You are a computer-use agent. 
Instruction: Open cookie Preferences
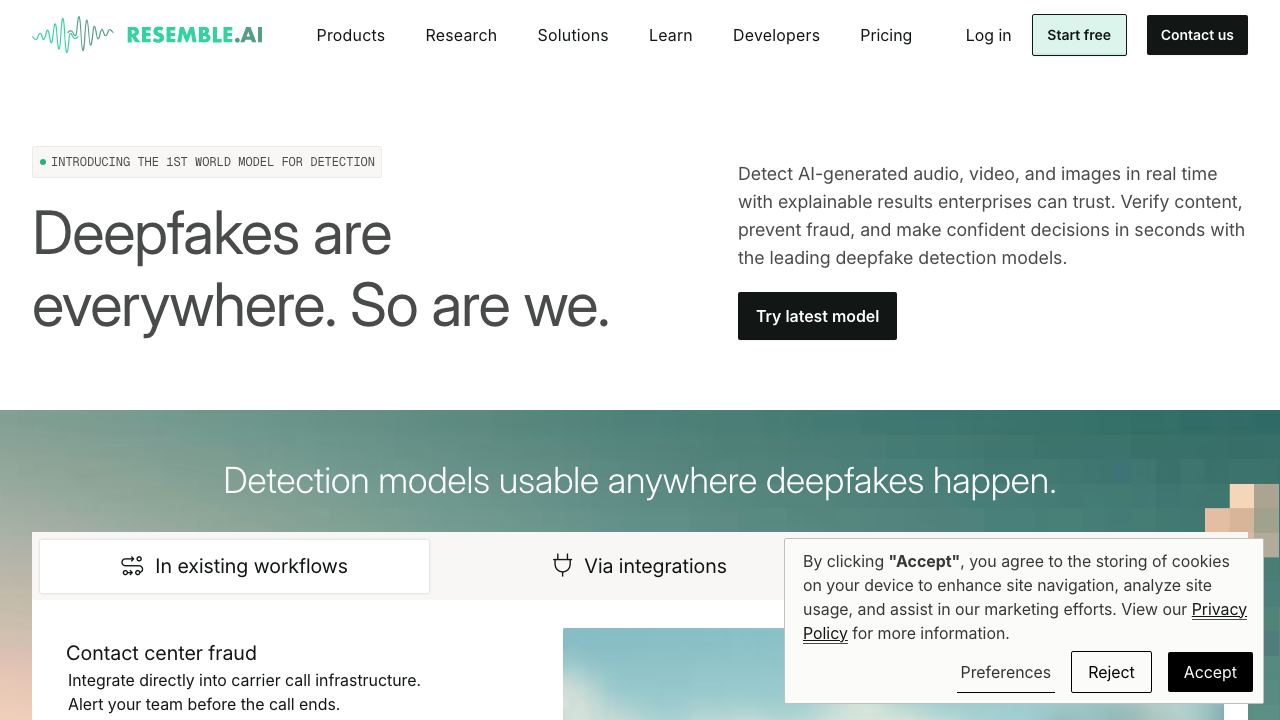(x=1005, y=672)
